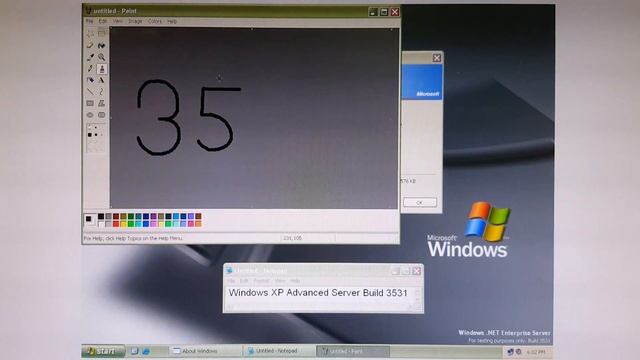This screenshot has height=360, width=640.
Task: Click the Notepad icon in its title bar
Action: [229, 270]
